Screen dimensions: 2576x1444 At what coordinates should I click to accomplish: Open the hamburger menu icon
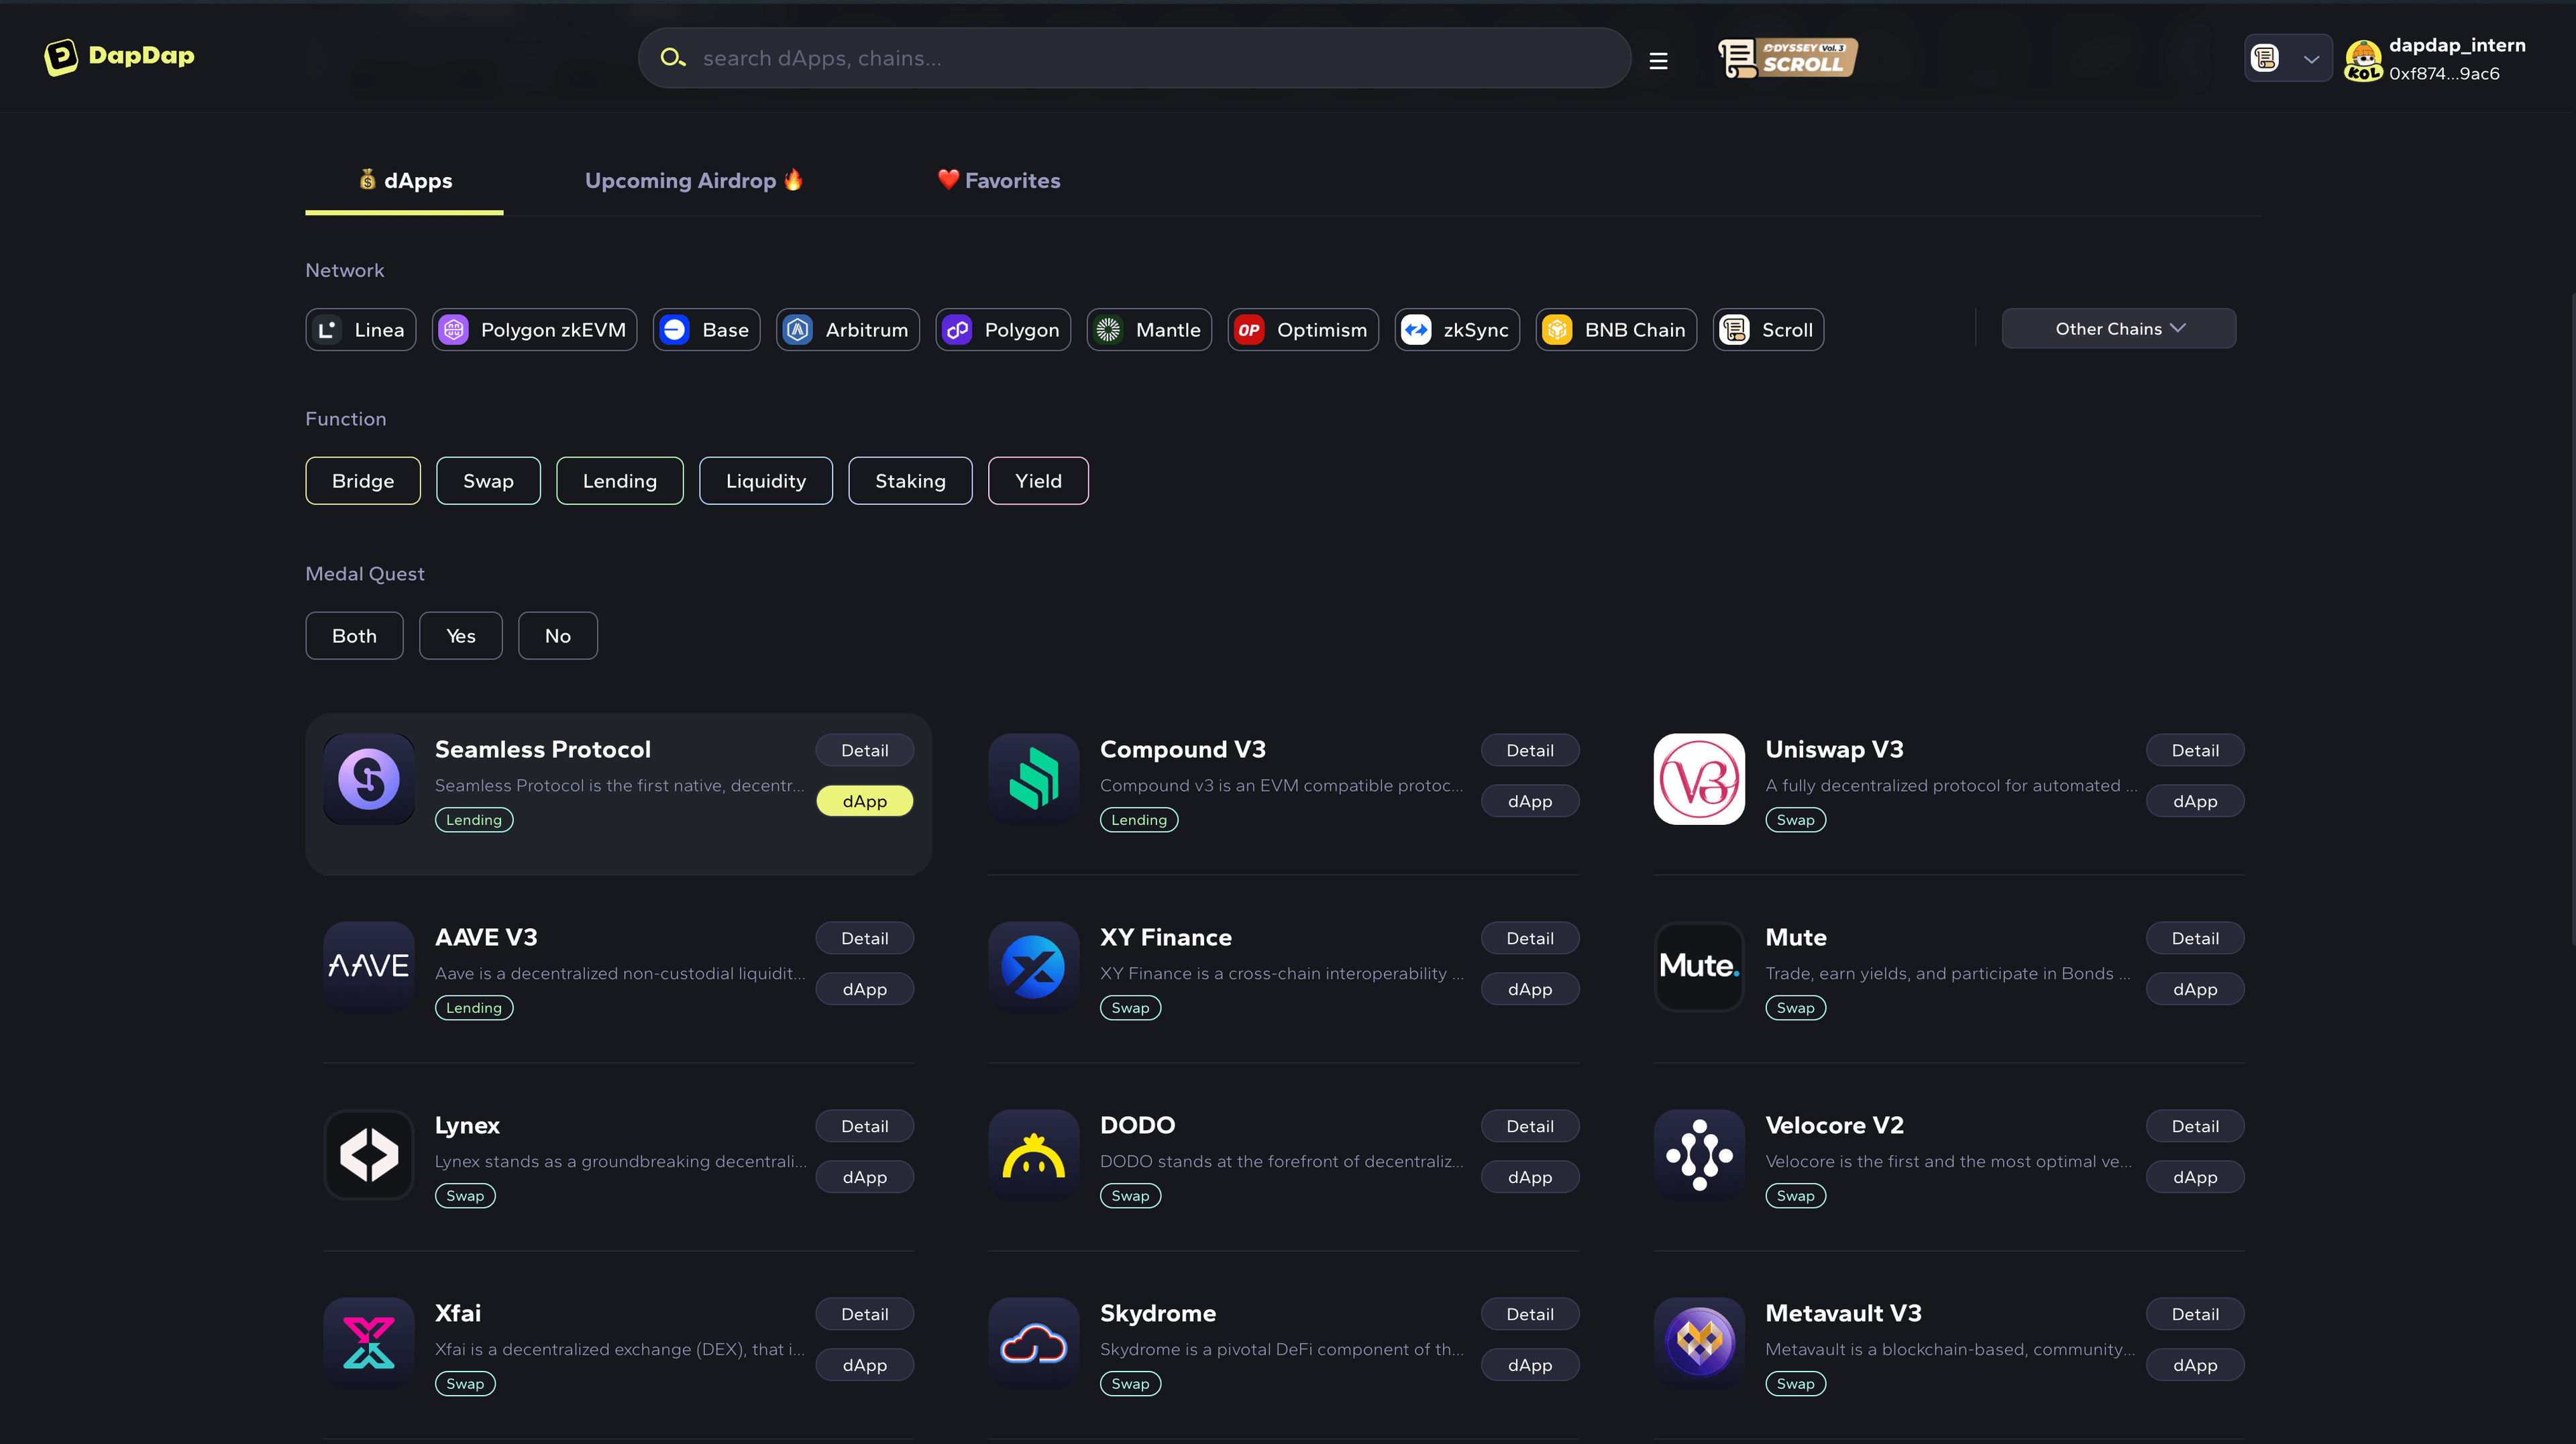[1658, 61]
